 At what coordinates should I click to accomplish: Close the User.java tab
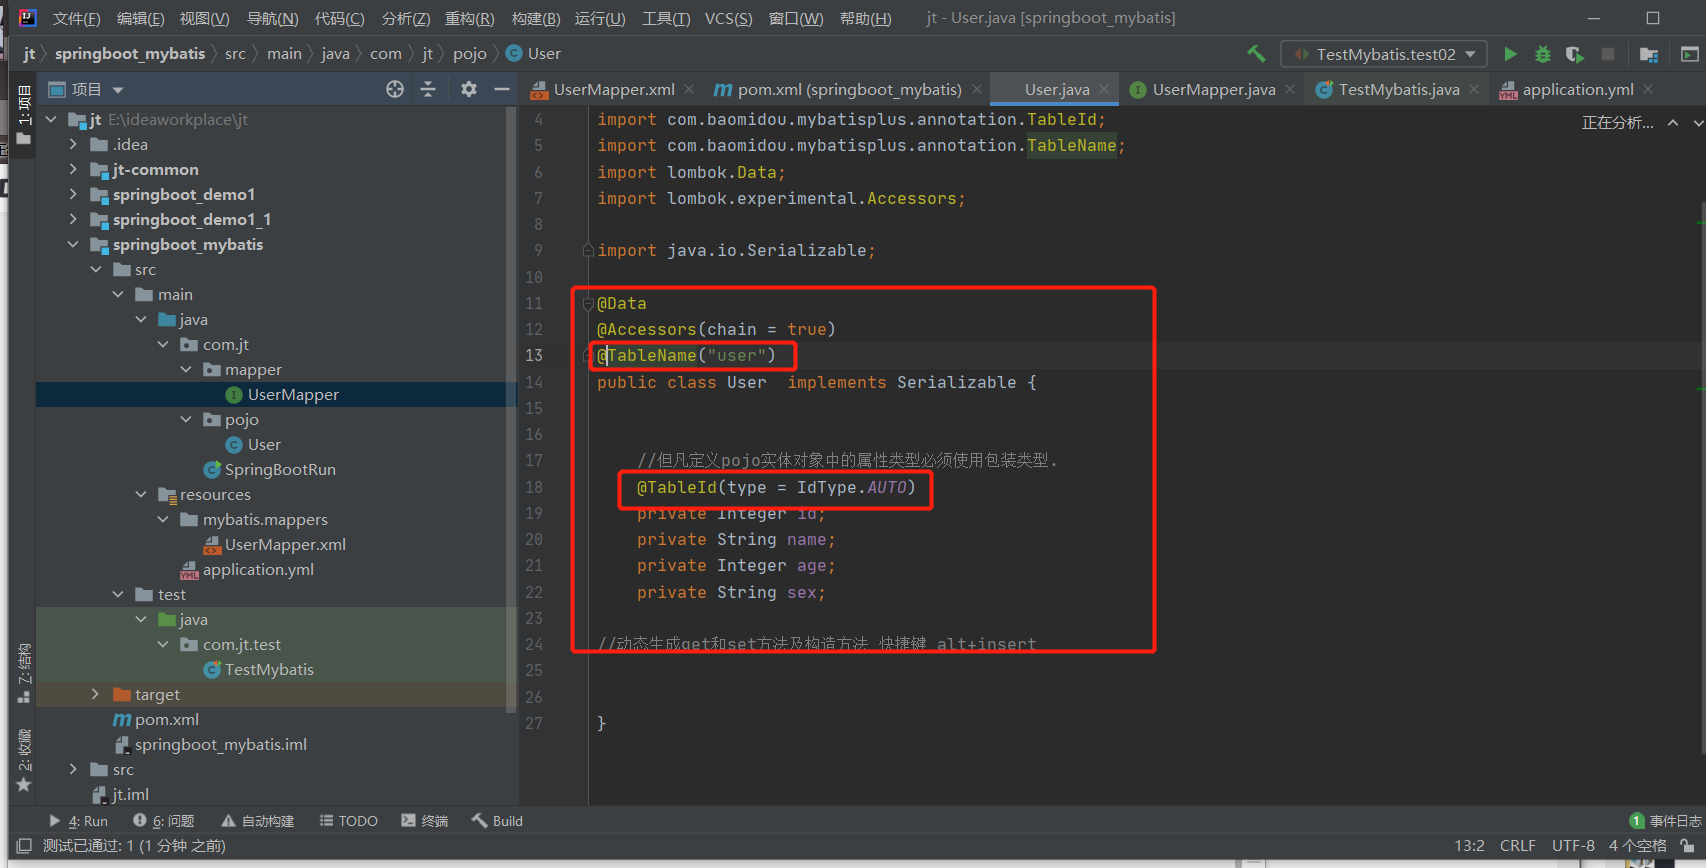pyautogui.click(x=1104, y=89)
